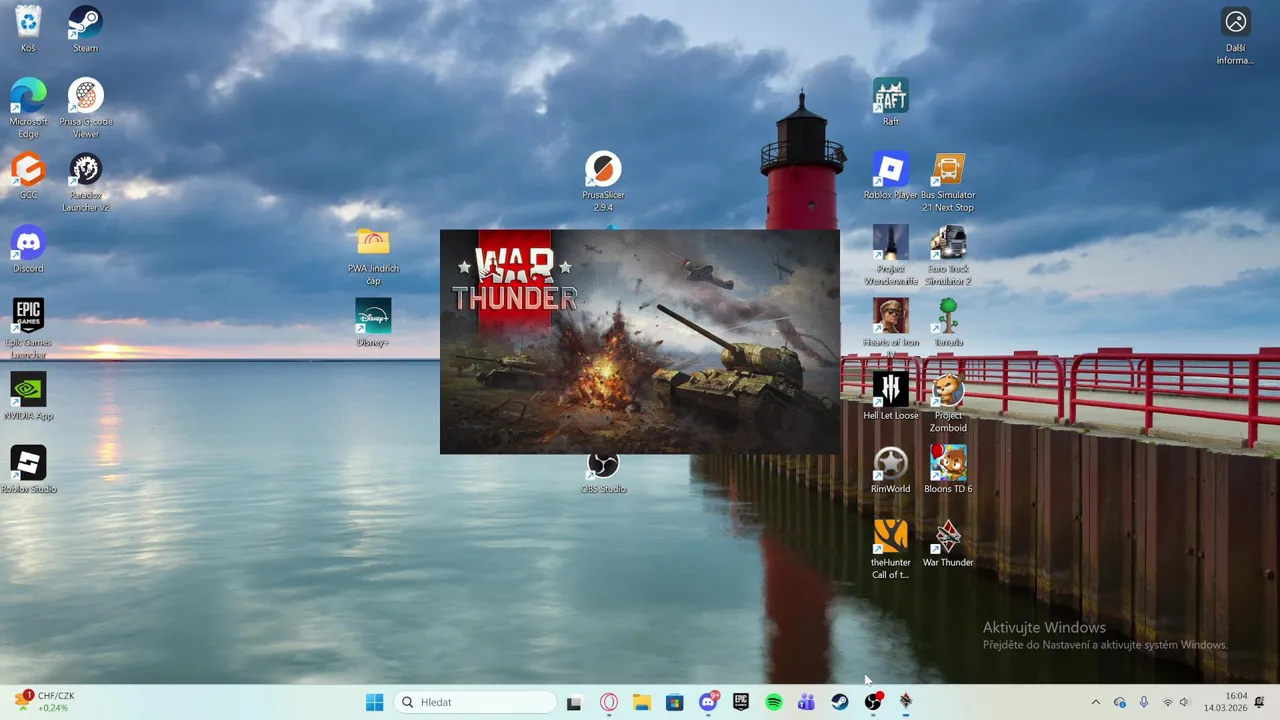Open the Hearts of Iron IV shortcut
The image size is (1280, 720).
click(x=890, y=328)
